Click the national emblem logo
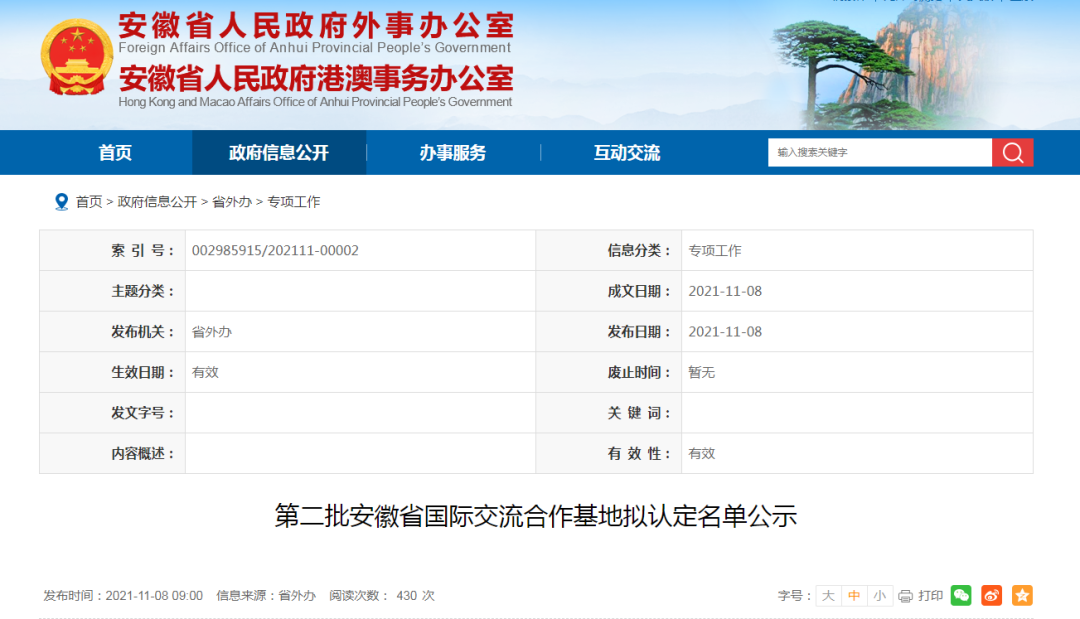The image size is (1080, 619). coord(76,57)
